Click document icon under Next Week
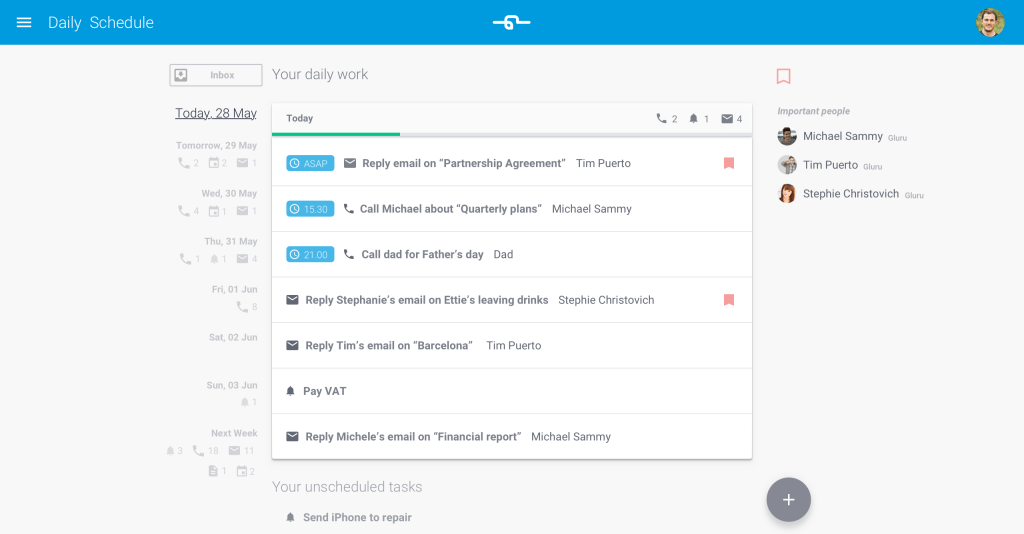 coord(213,471)
